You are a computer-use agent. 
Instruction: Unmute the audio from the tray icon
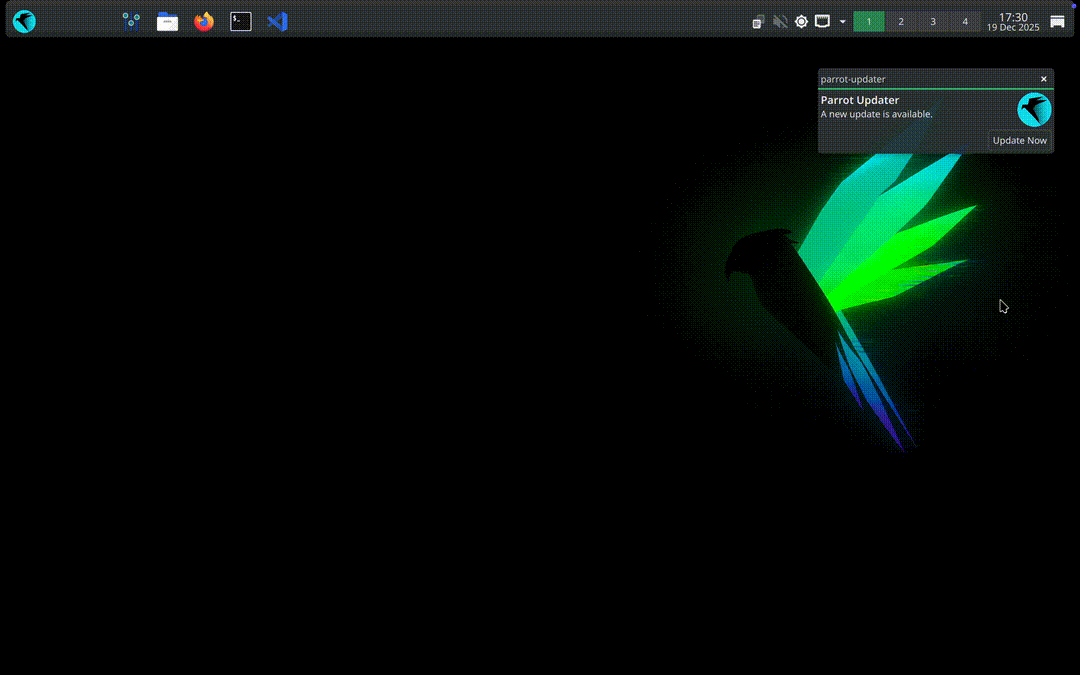780,21
